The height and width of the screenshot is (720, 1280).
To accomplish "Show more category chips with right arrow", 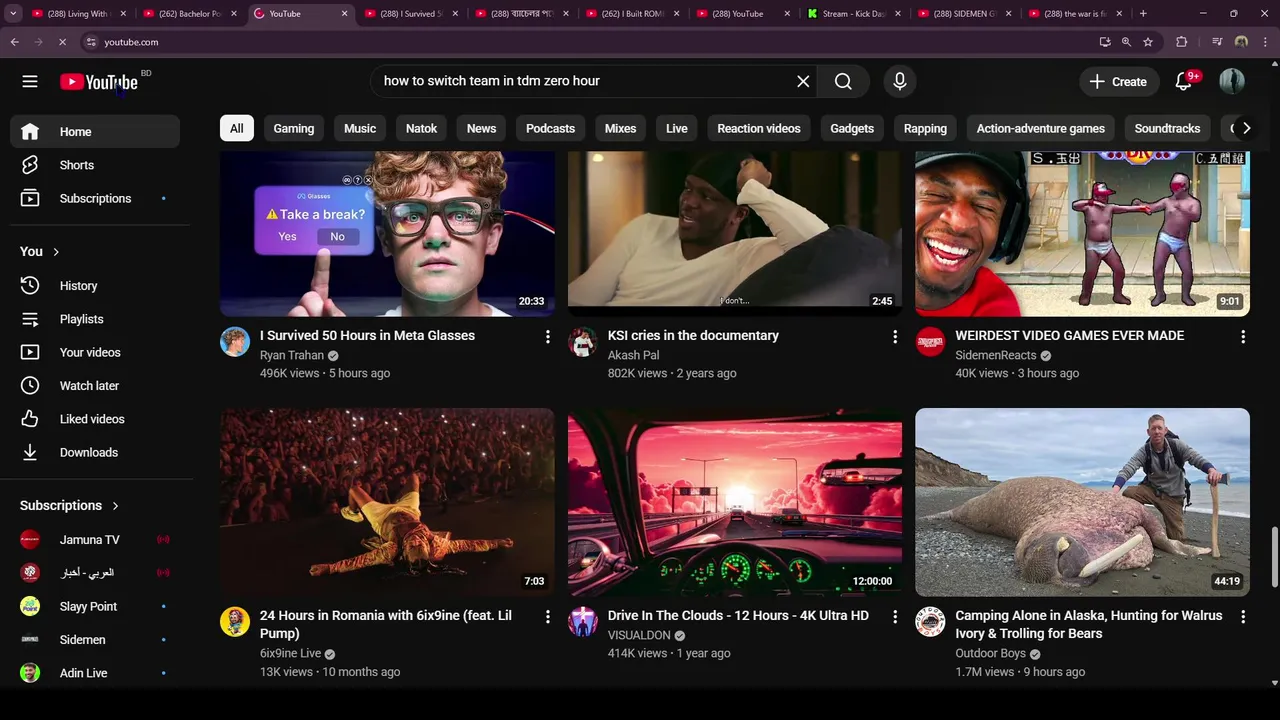I will tap(1246, 128).
